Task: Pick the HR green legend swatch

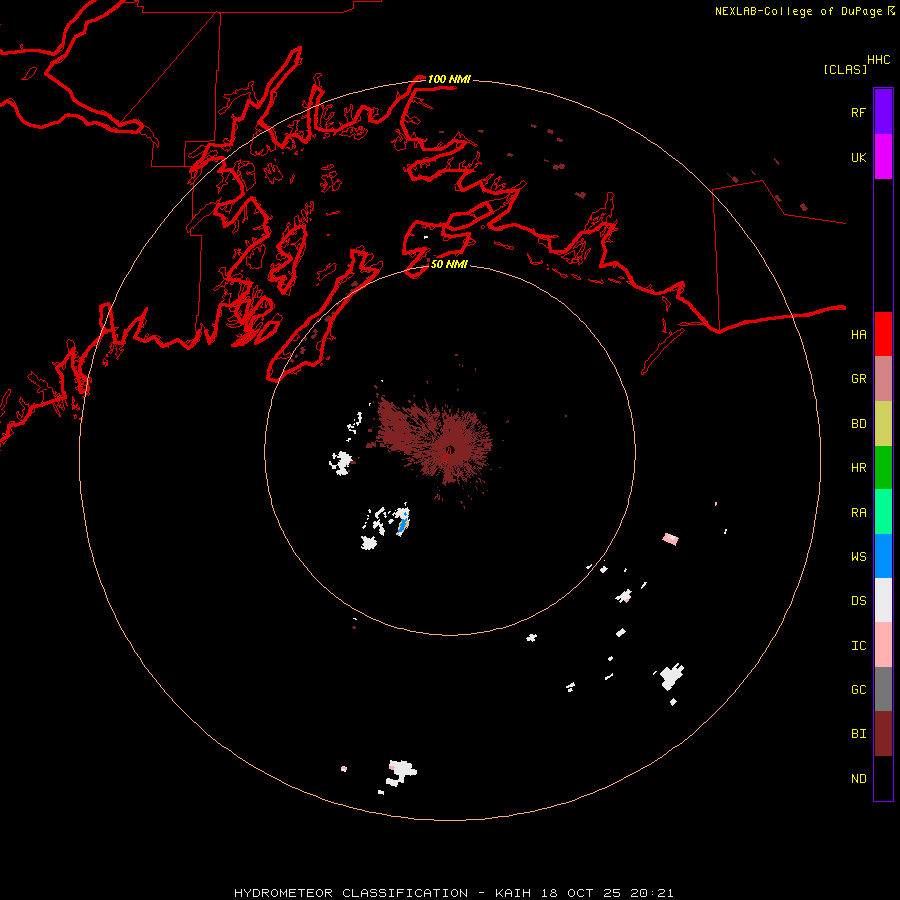Action: pos(883,468)
